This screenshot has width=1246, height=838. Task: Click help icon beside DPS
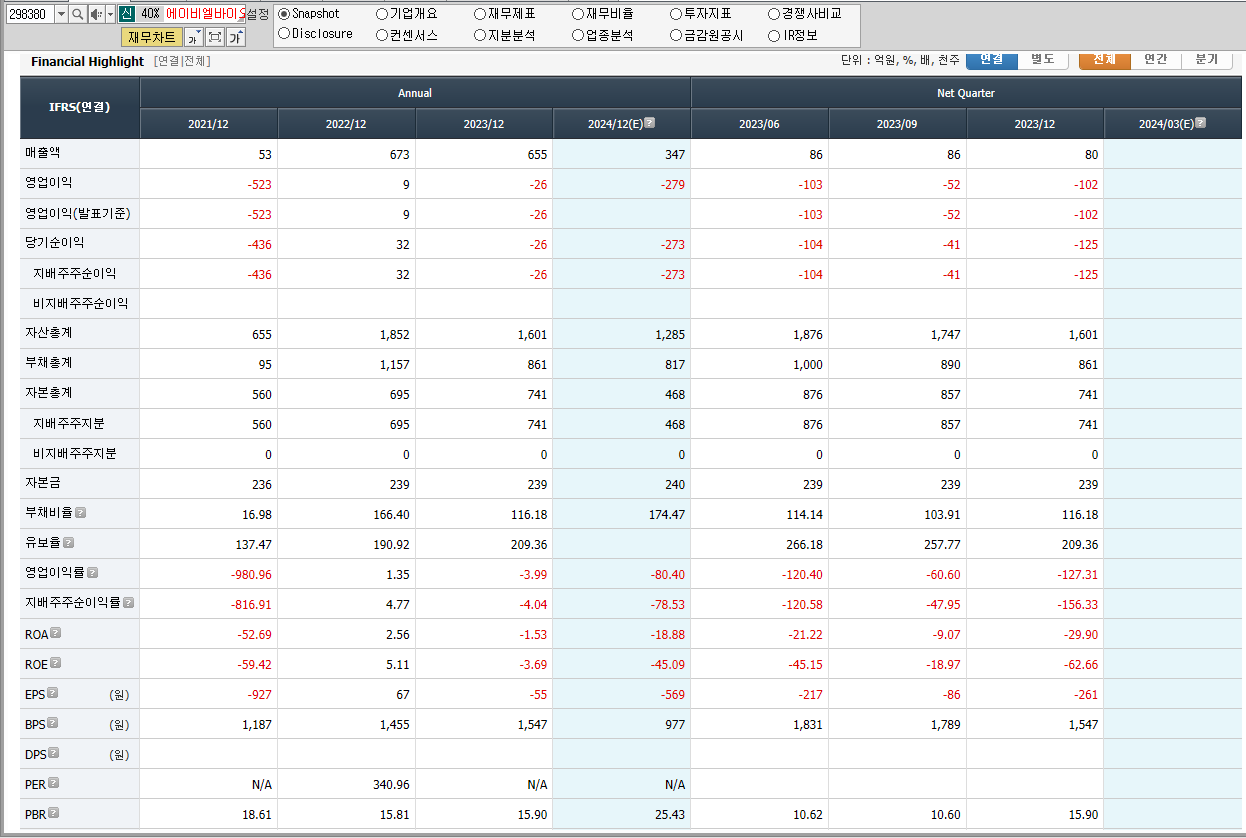(x=54, y=753)
